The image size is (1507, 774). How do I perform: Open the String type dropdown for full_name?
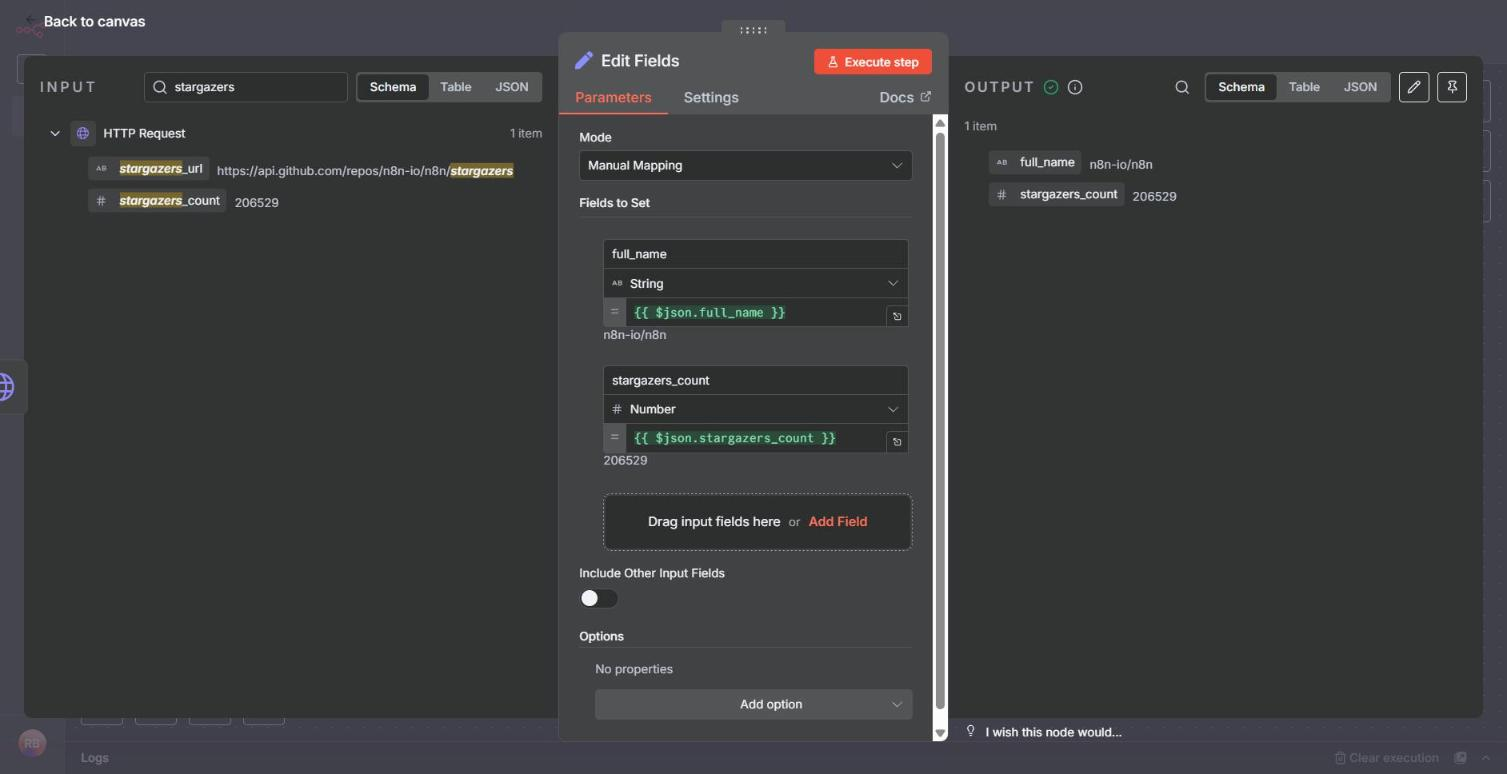[x=756, y=283]
